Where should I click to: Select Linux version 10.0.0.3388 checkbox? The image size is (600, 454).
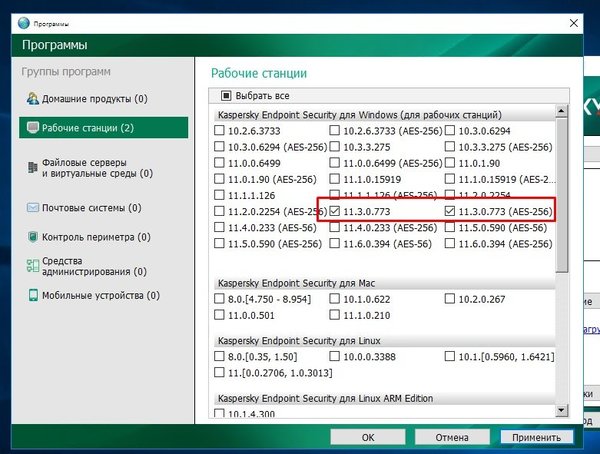coord(336,357)
